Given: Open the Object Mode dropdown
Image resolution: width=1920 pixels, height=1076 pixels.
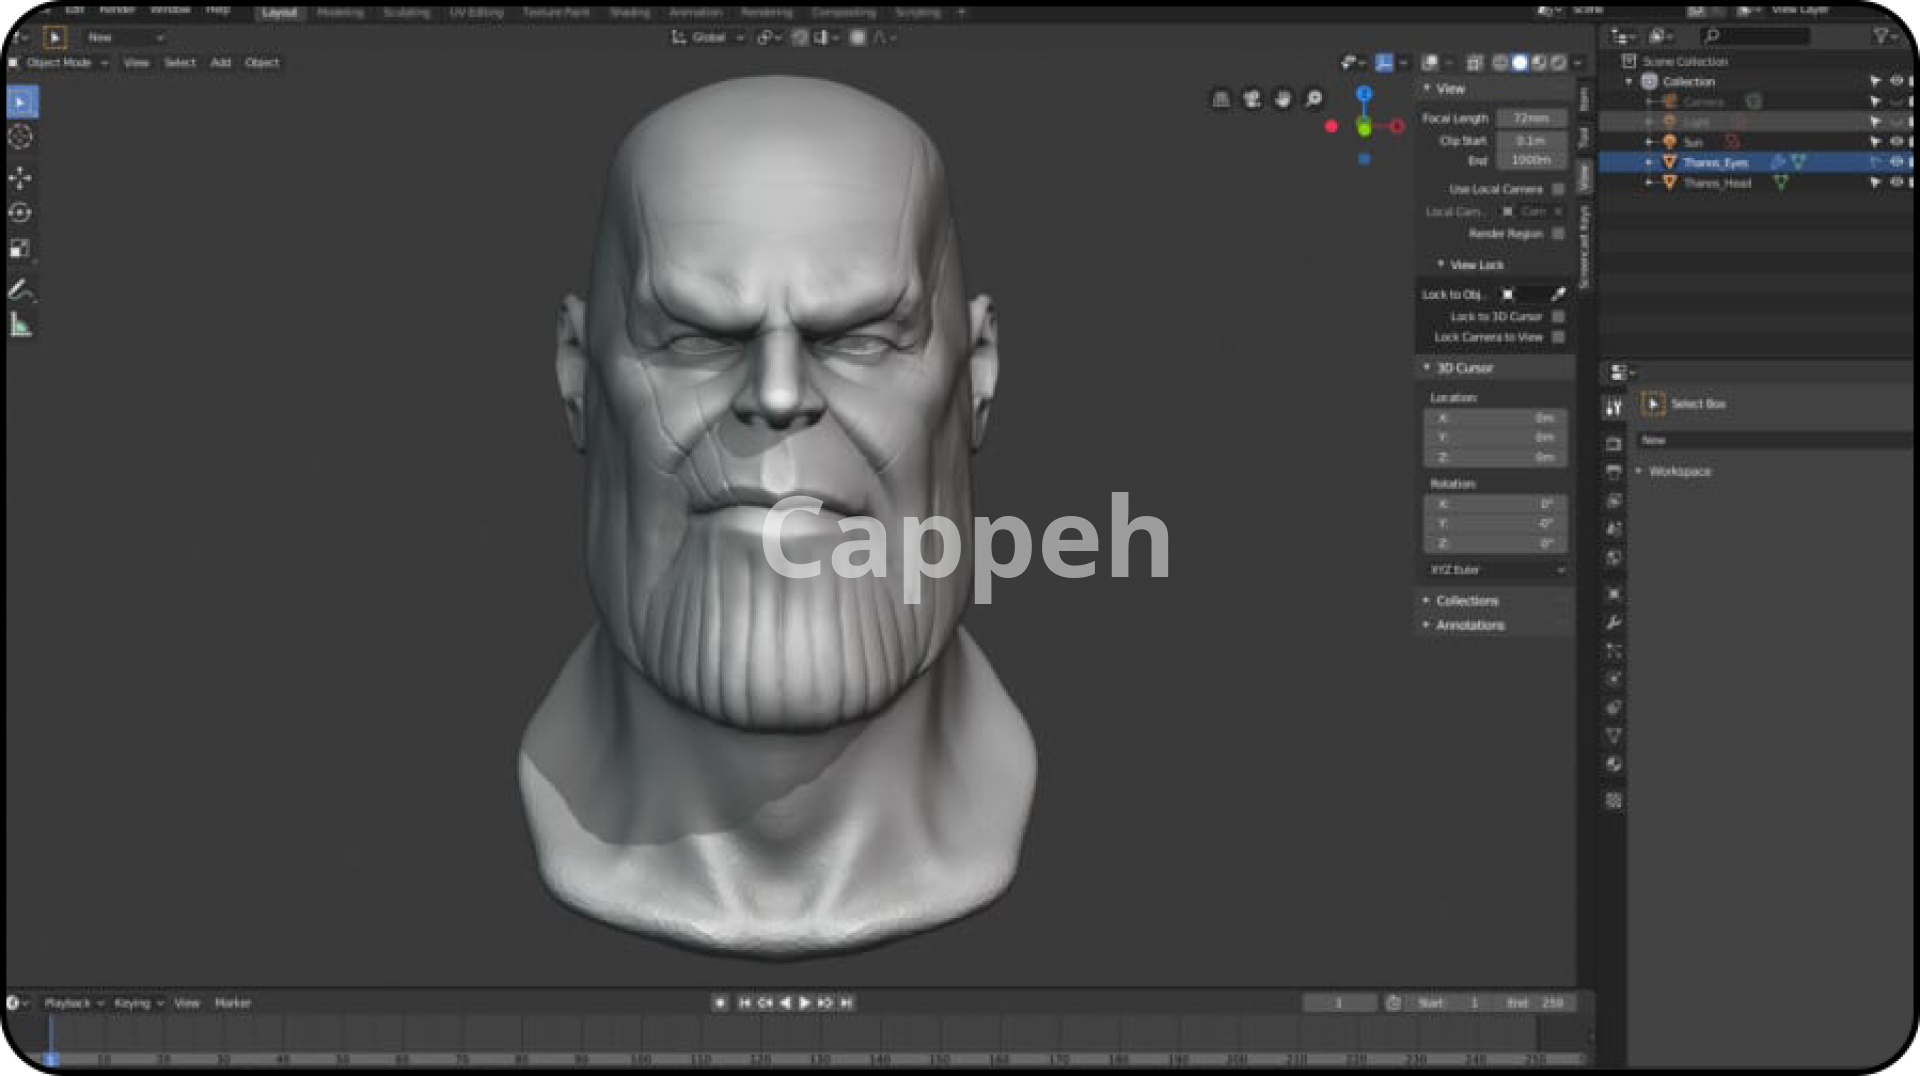Looking at the screenshot, I should (59, 62).
